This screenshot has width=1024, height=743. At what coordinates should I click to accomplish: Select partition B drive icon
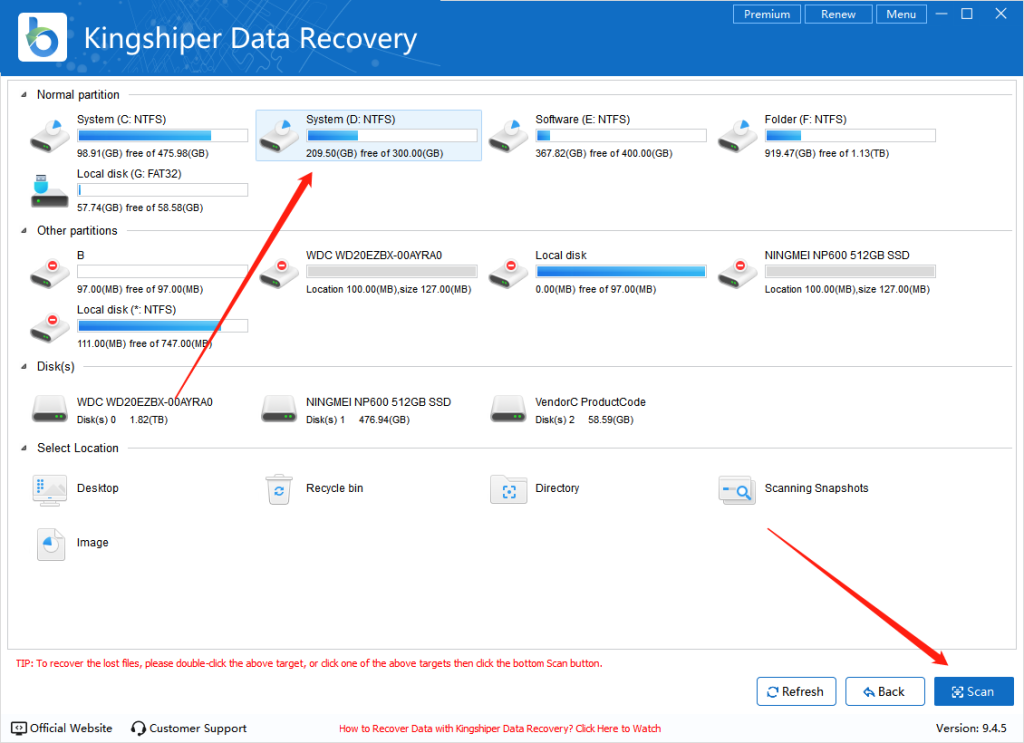pyautogui.click(x=50, y=273)
